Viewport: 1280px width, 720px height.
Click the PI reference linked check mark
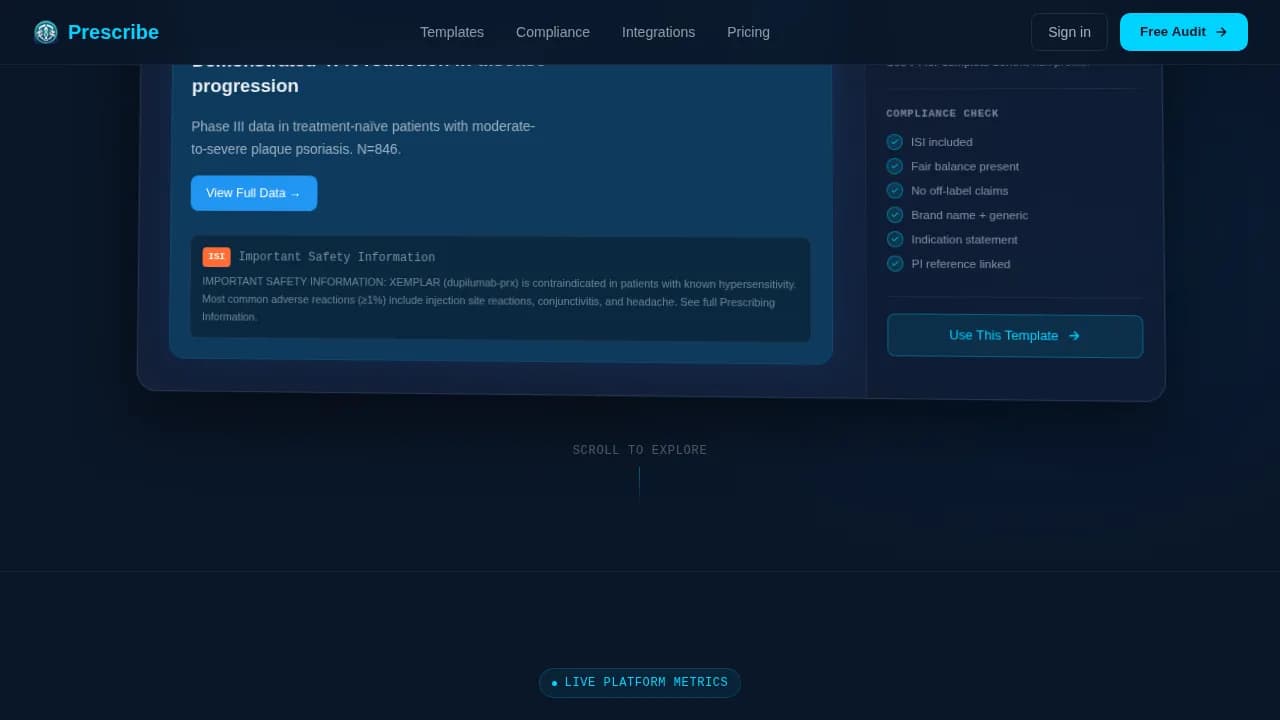(894, 264)
